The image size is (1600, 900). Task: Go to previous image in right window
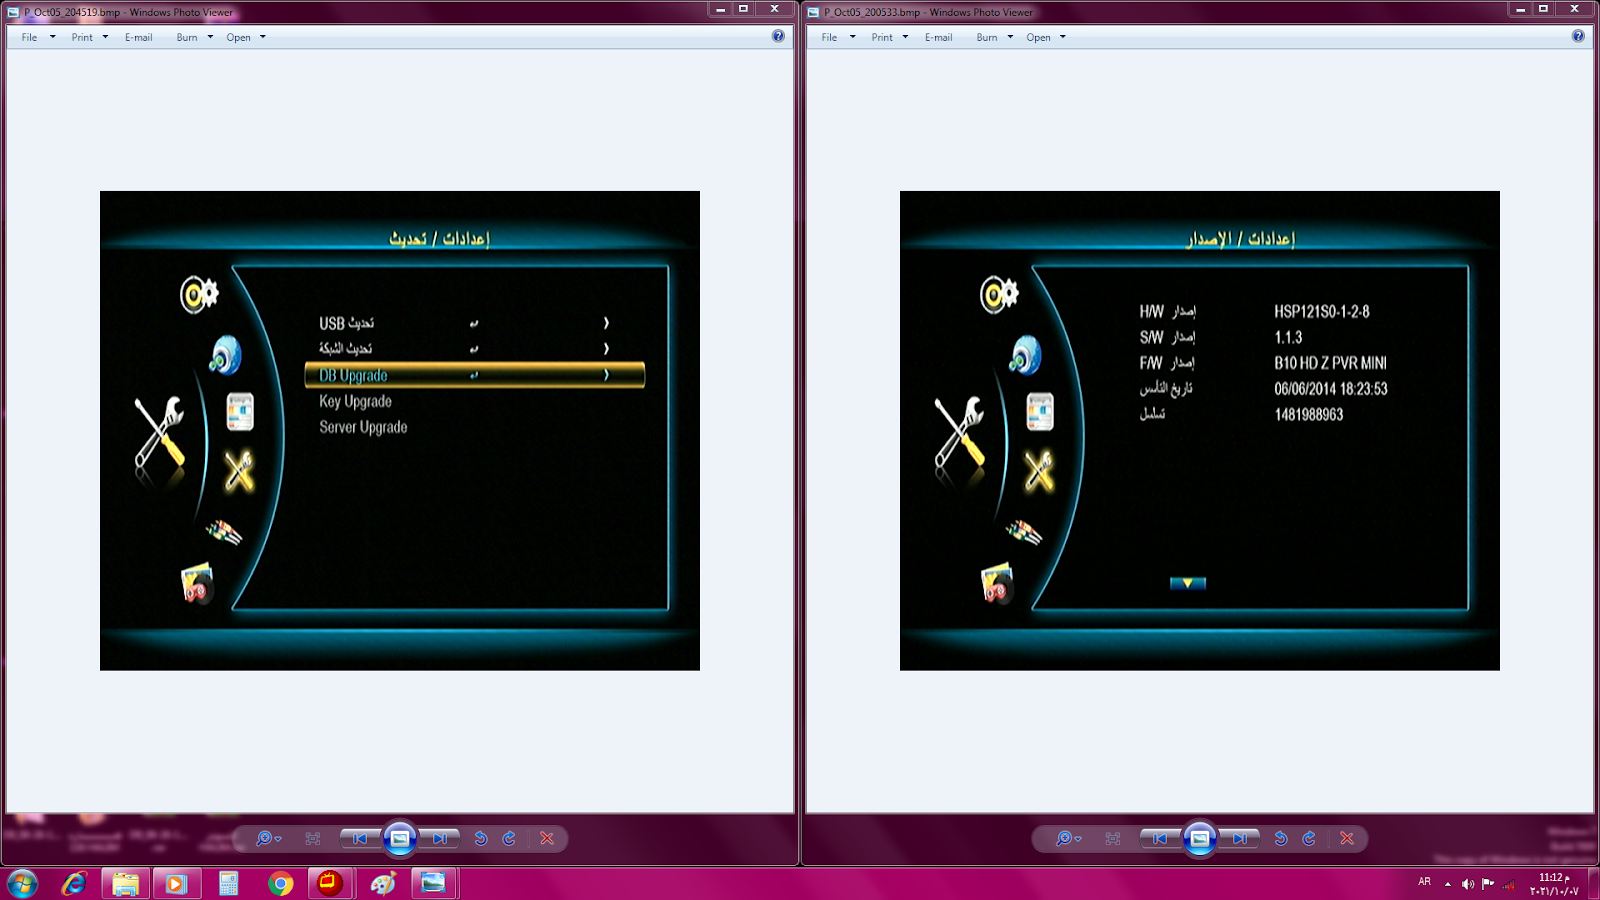(1160, 838)
